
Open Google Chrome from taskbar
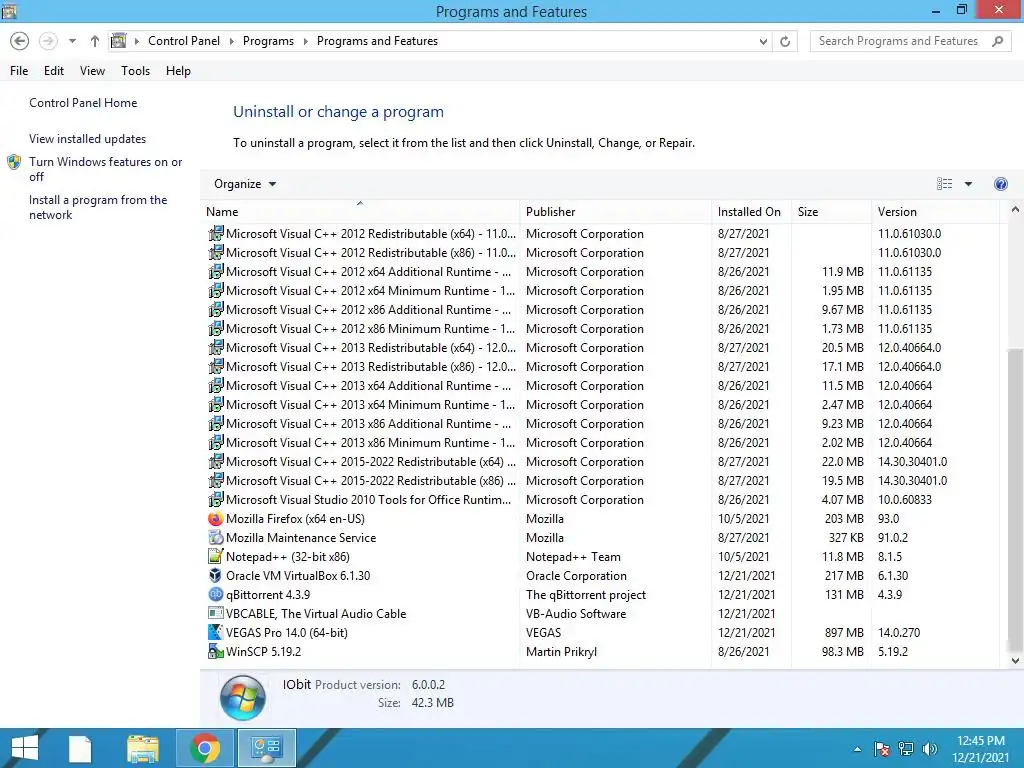pyautogui.click(x=205, y=748)
